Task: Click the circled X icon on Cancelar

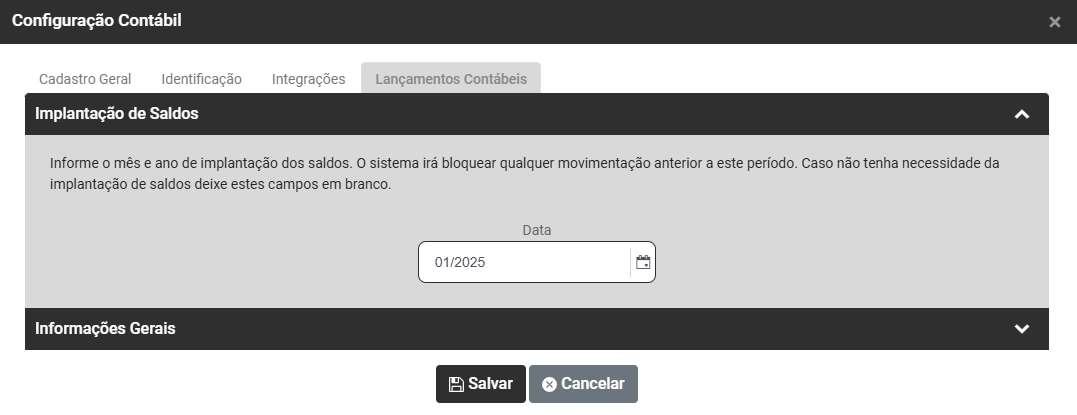Action: coord(548,384)
